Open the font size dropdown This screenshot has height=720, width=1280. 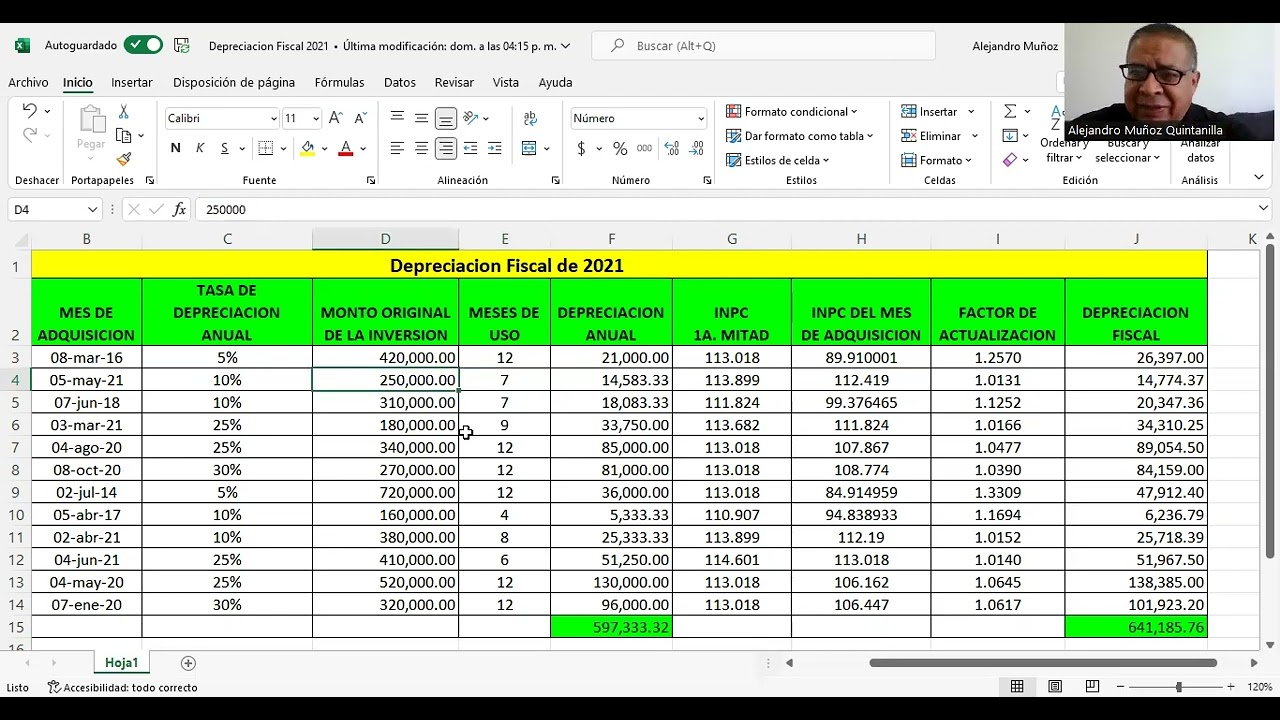tap(315, 118)
